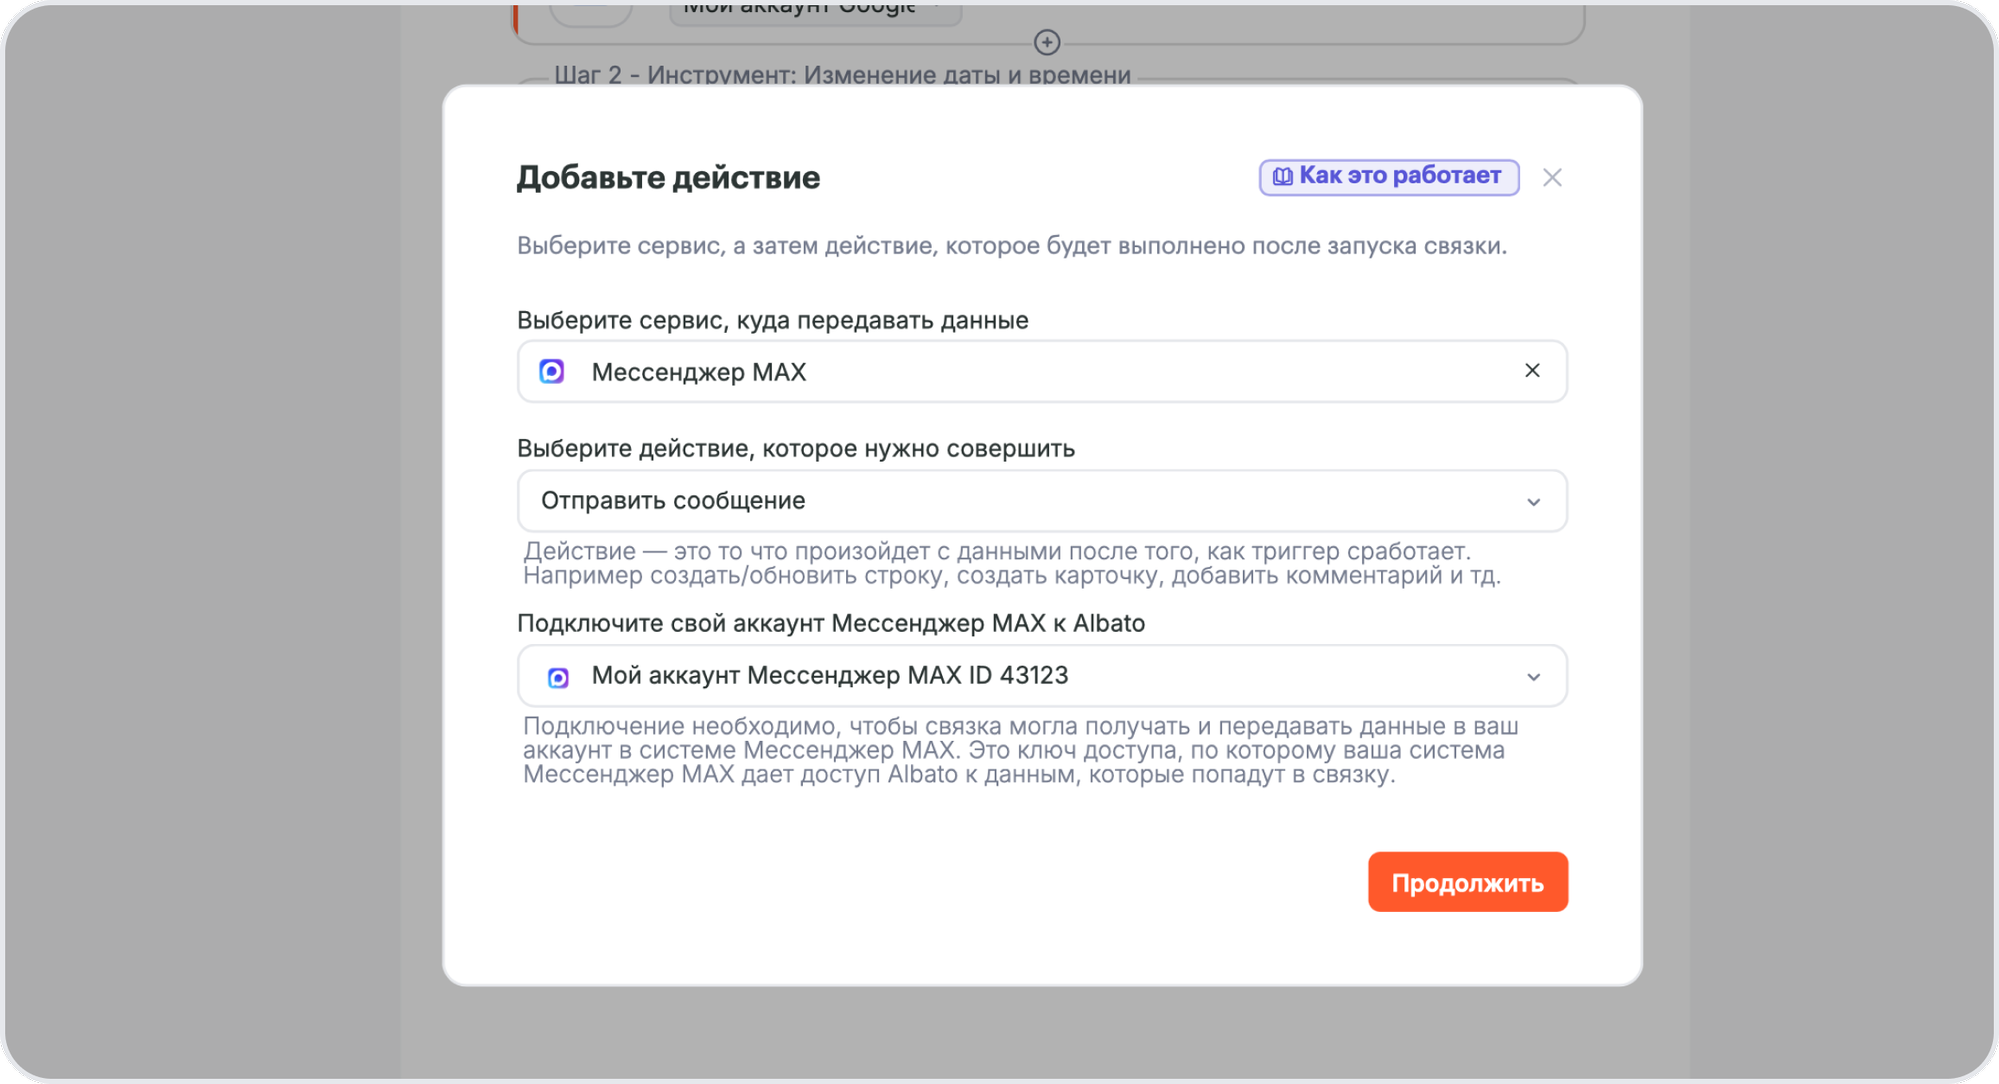
Task: Click the Мессенджер MAX icon in account field
Action: click(x=561, y=676)
